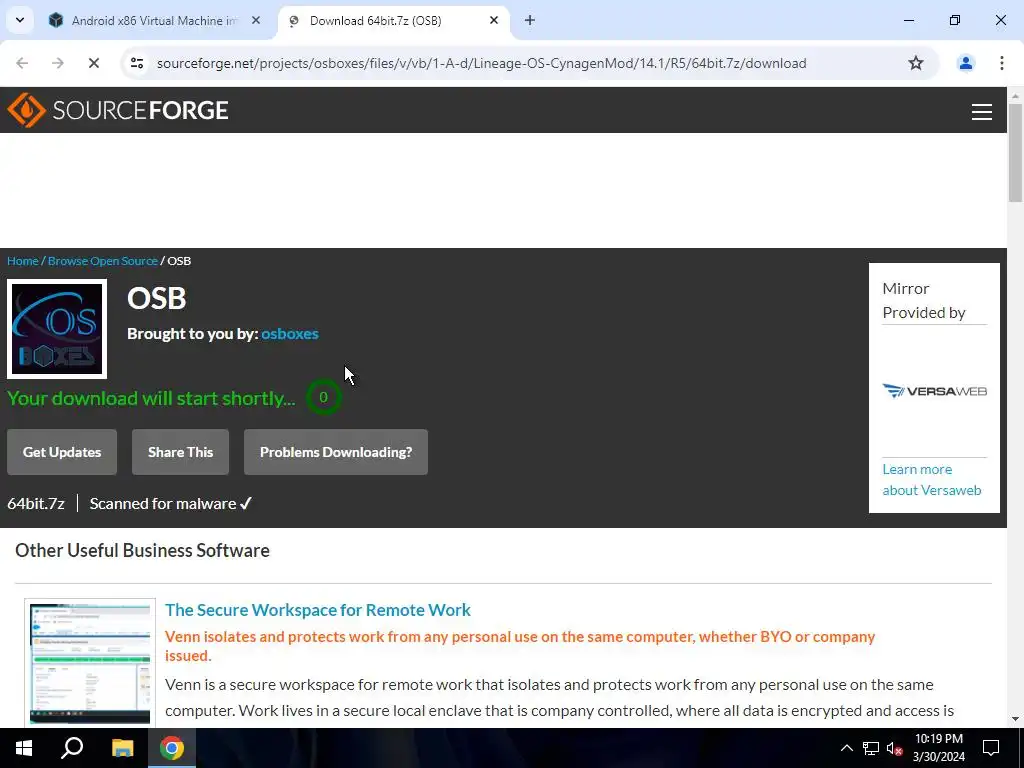Click the '64bit.7z' file name text
This screenshot has width=1024, height=768.
[36, 504]
